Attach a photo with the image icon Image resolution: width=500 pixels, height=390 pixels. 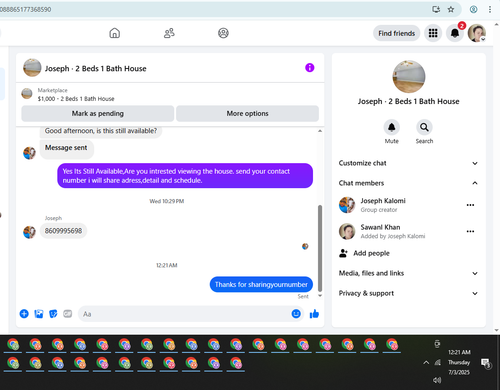[39, 314]
